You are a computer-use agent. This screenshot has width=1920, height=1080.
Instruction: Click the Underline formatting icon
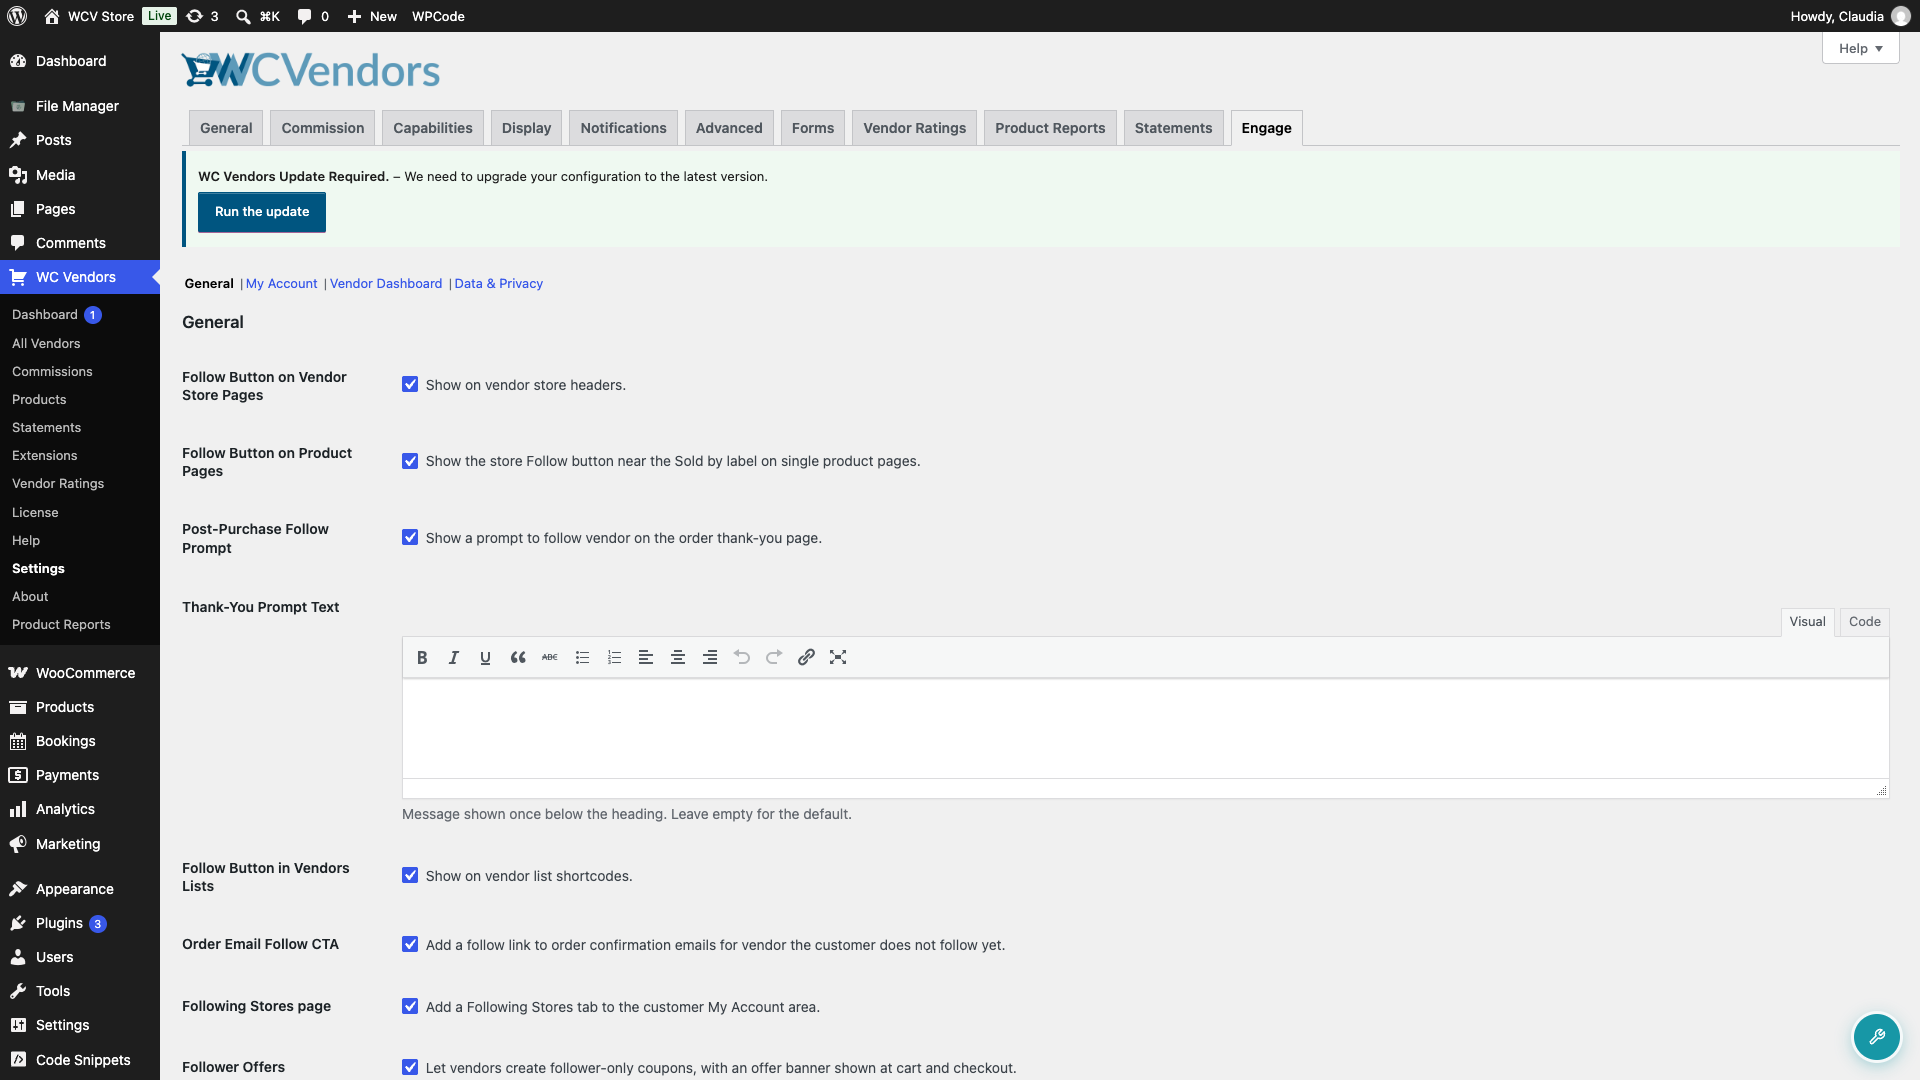(x=485, y=658)
